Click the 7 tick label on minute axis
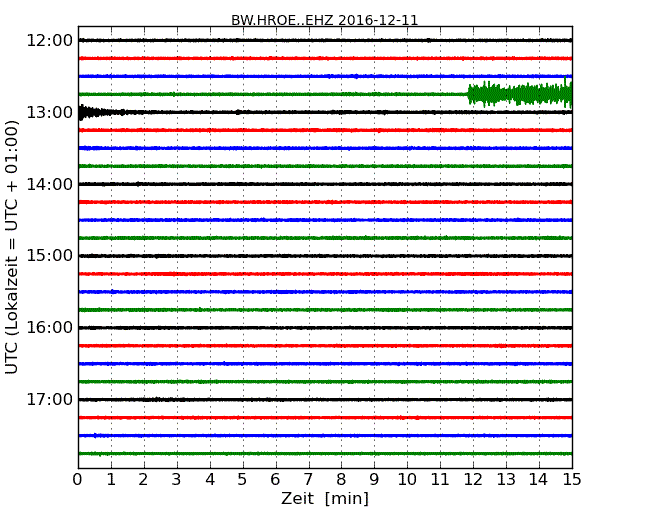Screen dimensions: 650x520 (x=308, y=480)
